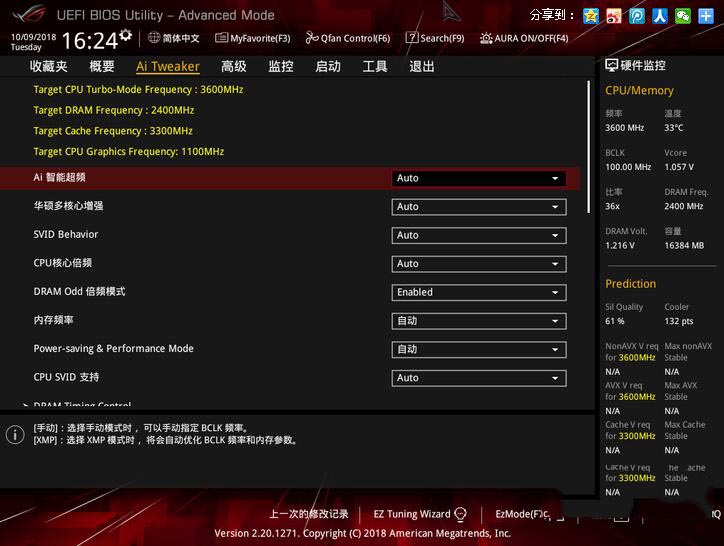The image size is (724, 546).
Task: Open the 收藏夹 tab
Action: point(48,67)
